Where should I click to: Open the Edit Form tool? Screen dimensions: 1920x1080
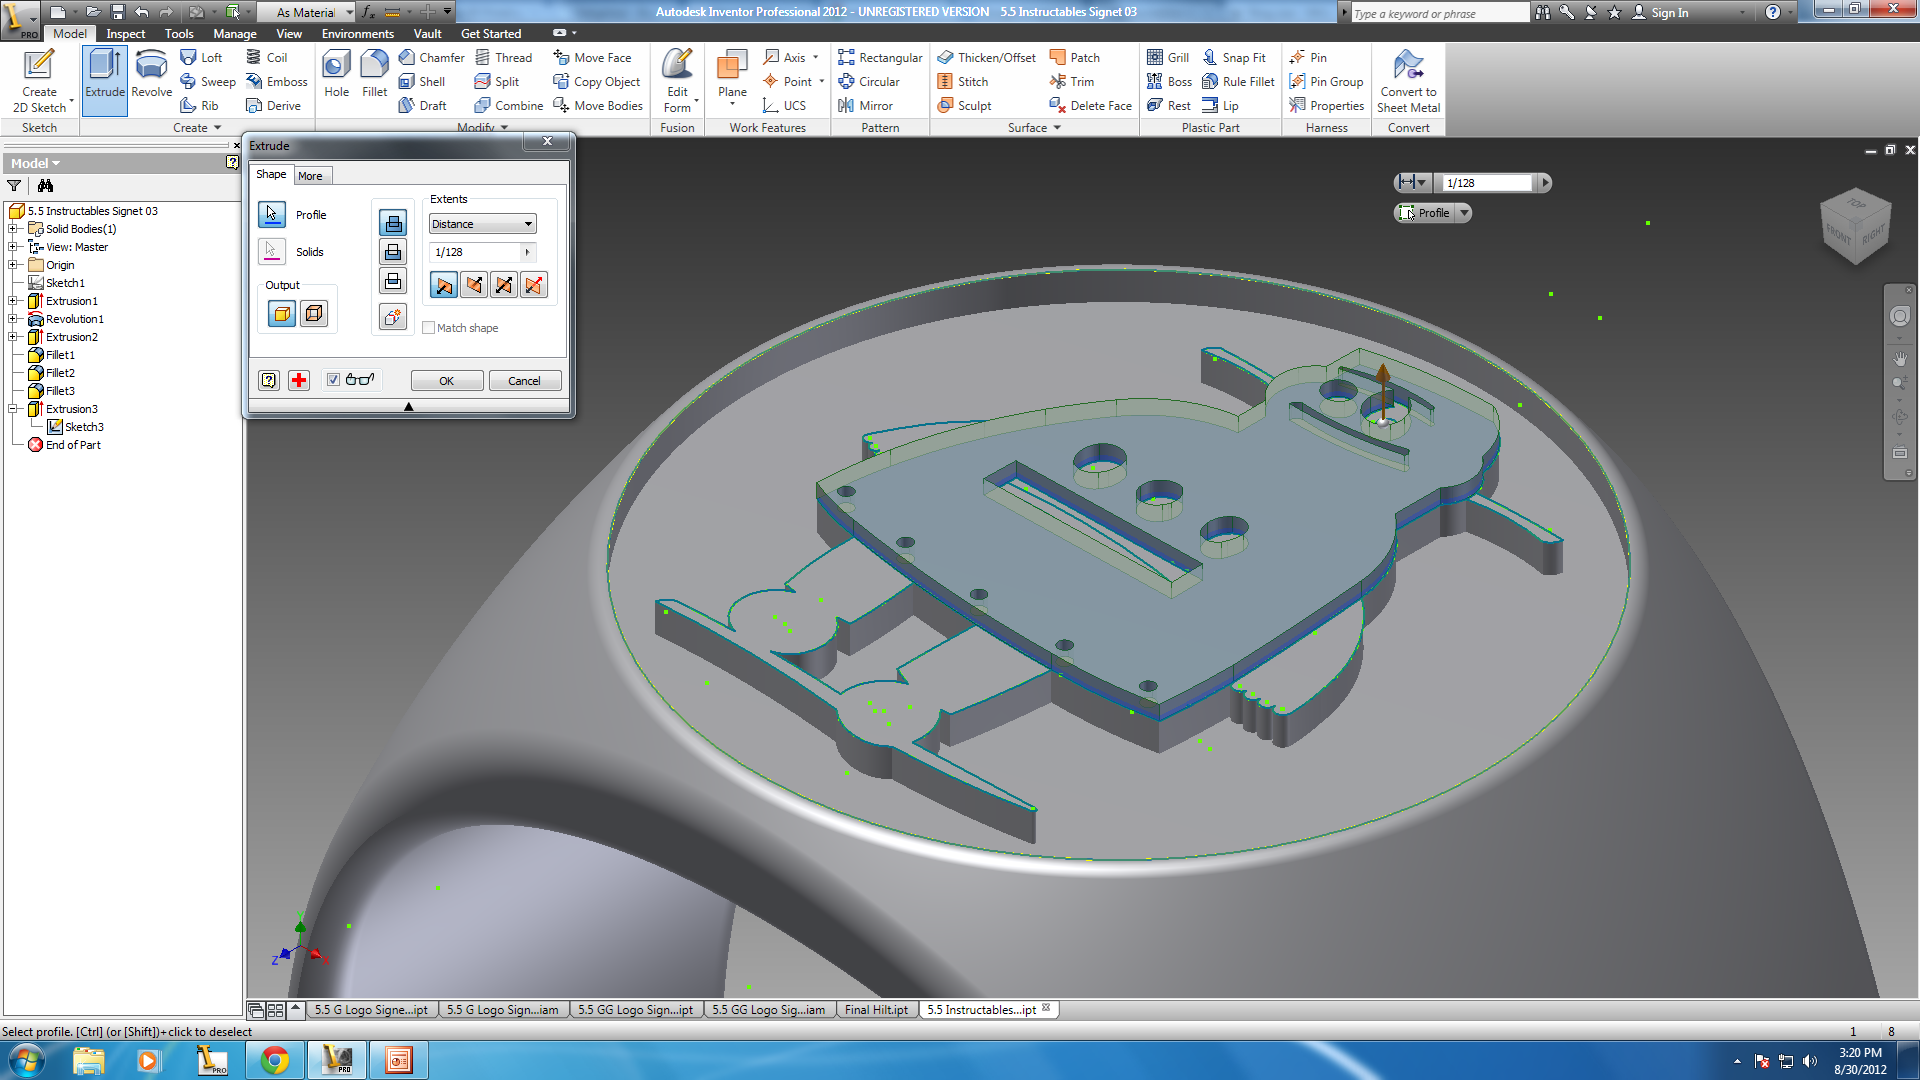(677, 80)
